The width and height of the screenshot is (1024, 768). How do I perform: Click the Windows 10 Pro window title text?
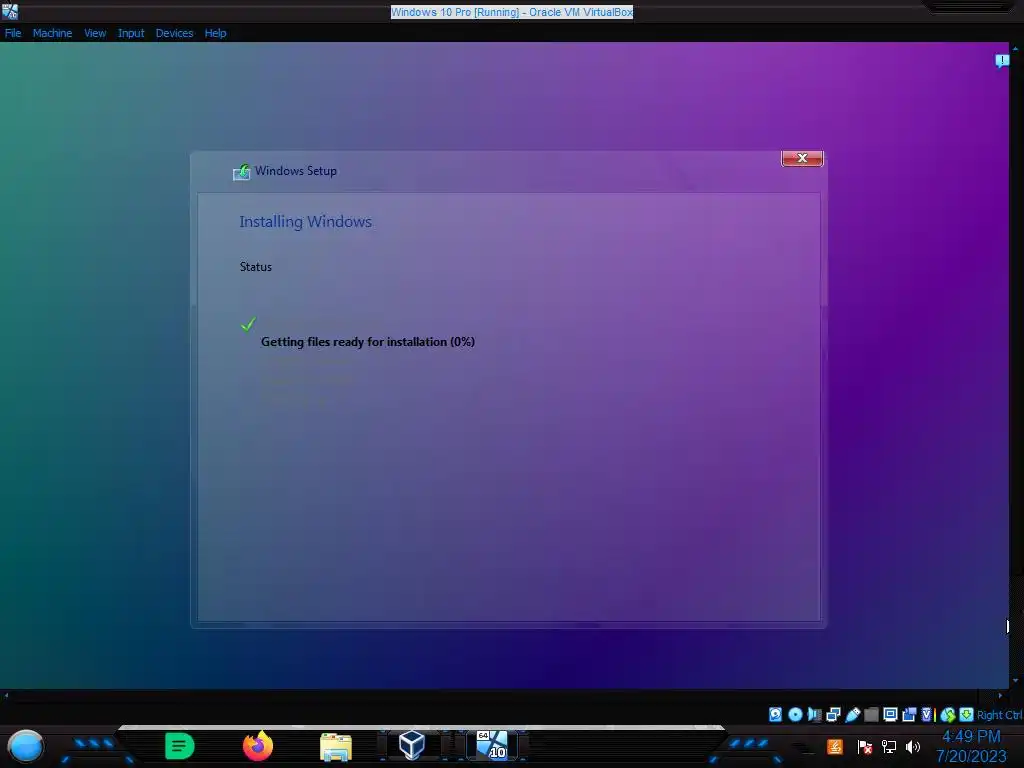[512, 12]
